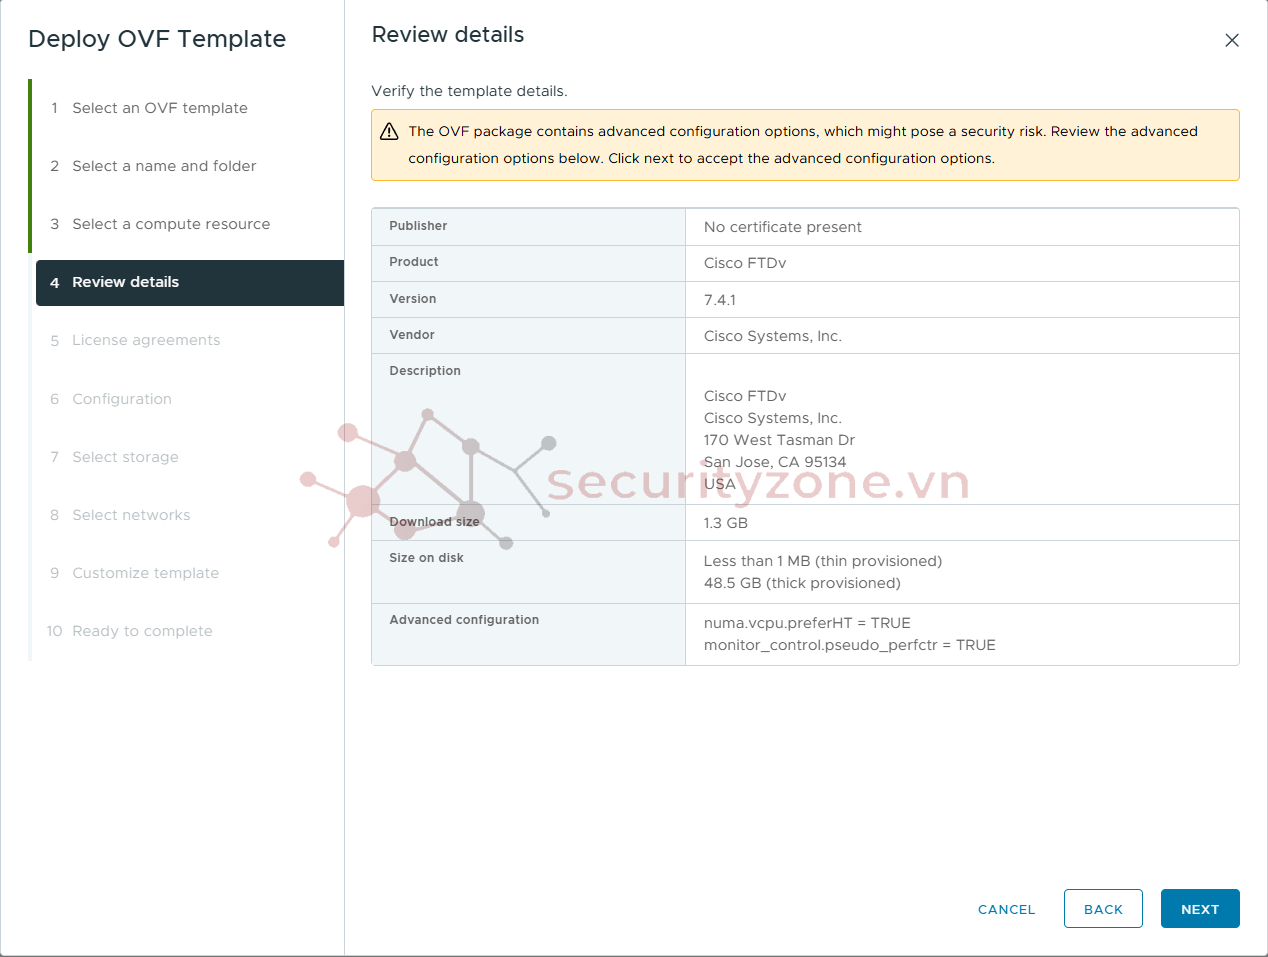This screenshot has width=1268, height=957.
Task: Click the NEXT button
Action: pos(1200,909)
